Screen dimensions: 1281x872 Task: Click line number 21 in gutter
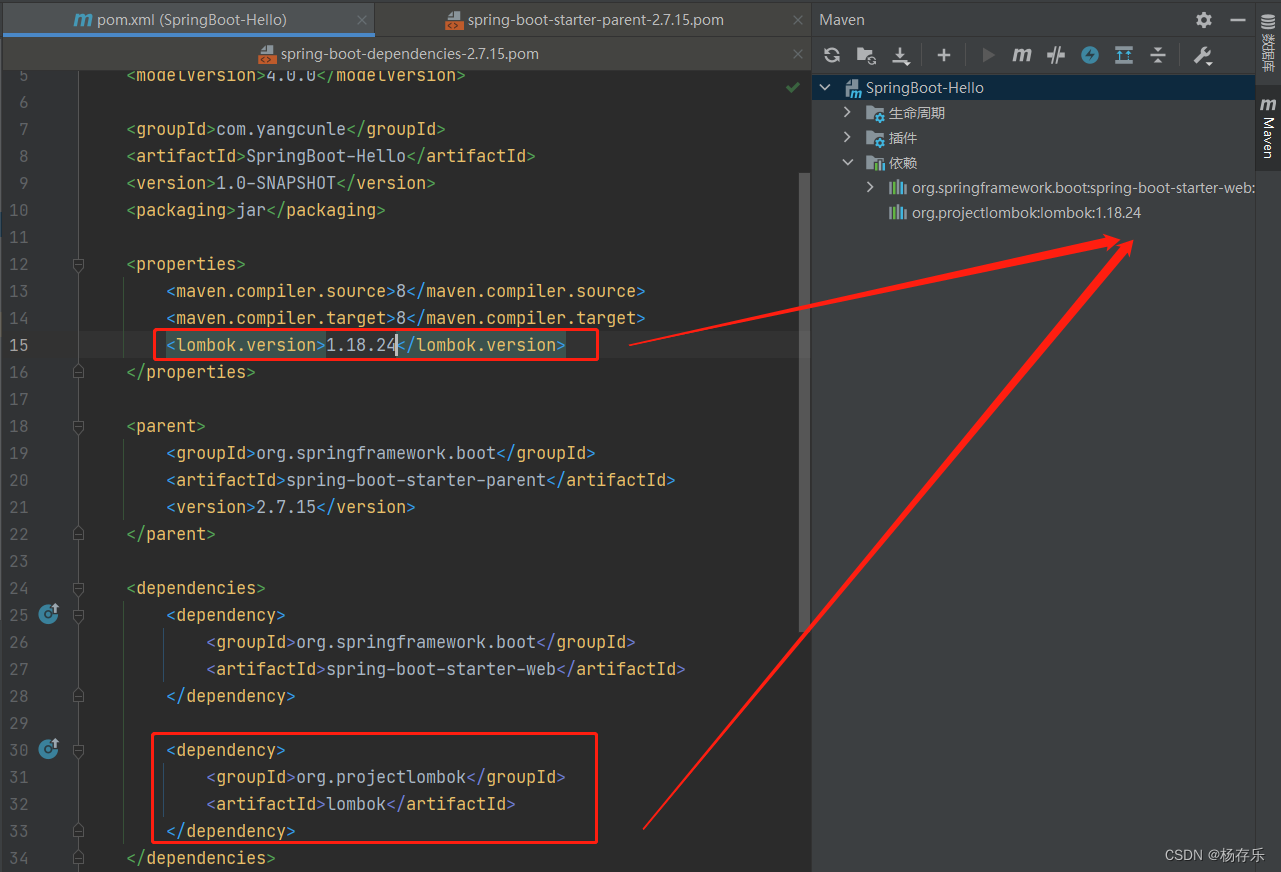(x=19, y=507)
